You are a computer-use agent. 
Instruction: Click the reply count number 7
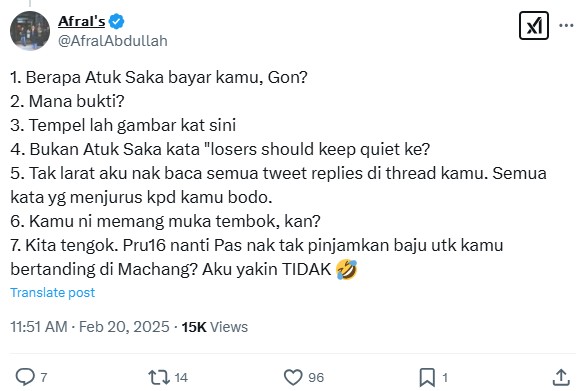coord(44,378)
